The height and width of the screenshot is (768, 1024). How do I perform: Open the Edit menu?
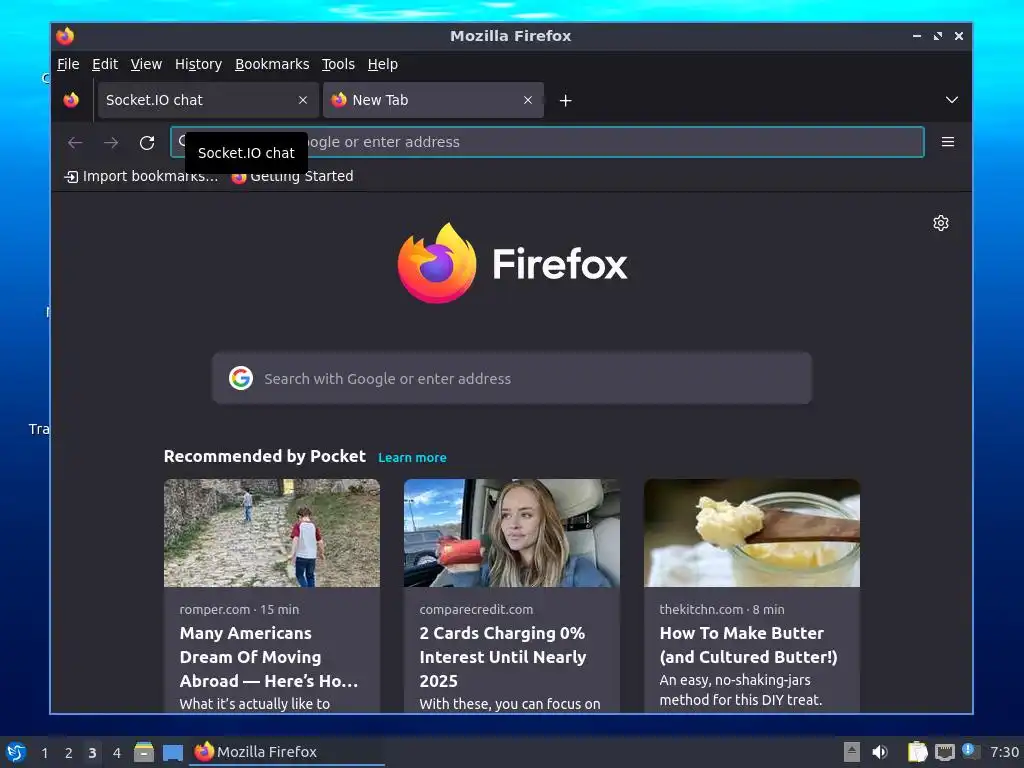[104, 64]
